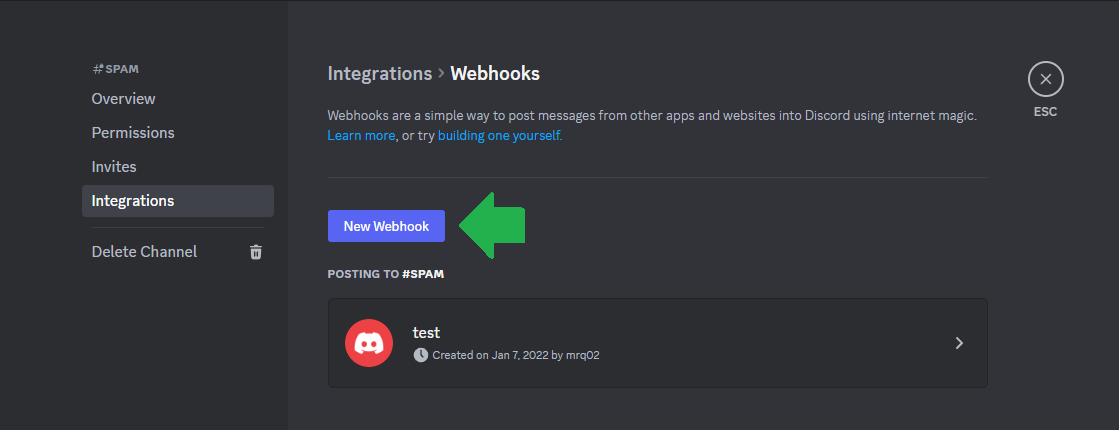The height and width of the screenshot is (430, 1119).
Task: Select Integrations in the sidebar
Action: click(133, 201)
